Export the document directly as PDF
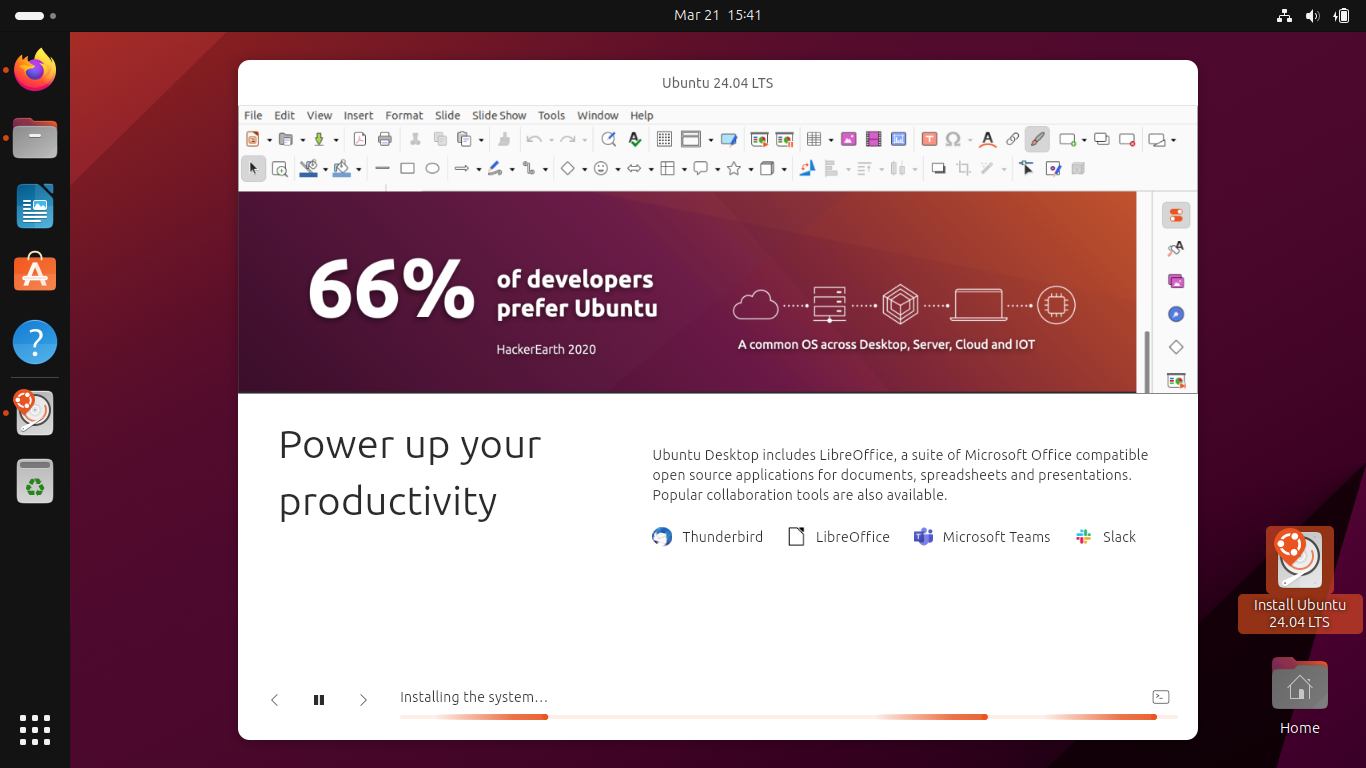This screenshot has width=1366, height=768. tap(359, 139)
